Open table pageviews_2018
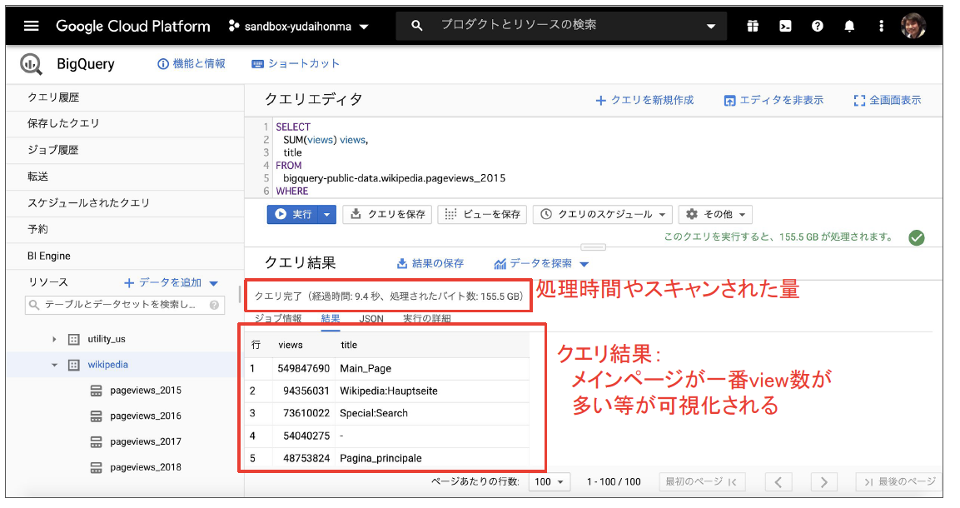 coord(146,468)
